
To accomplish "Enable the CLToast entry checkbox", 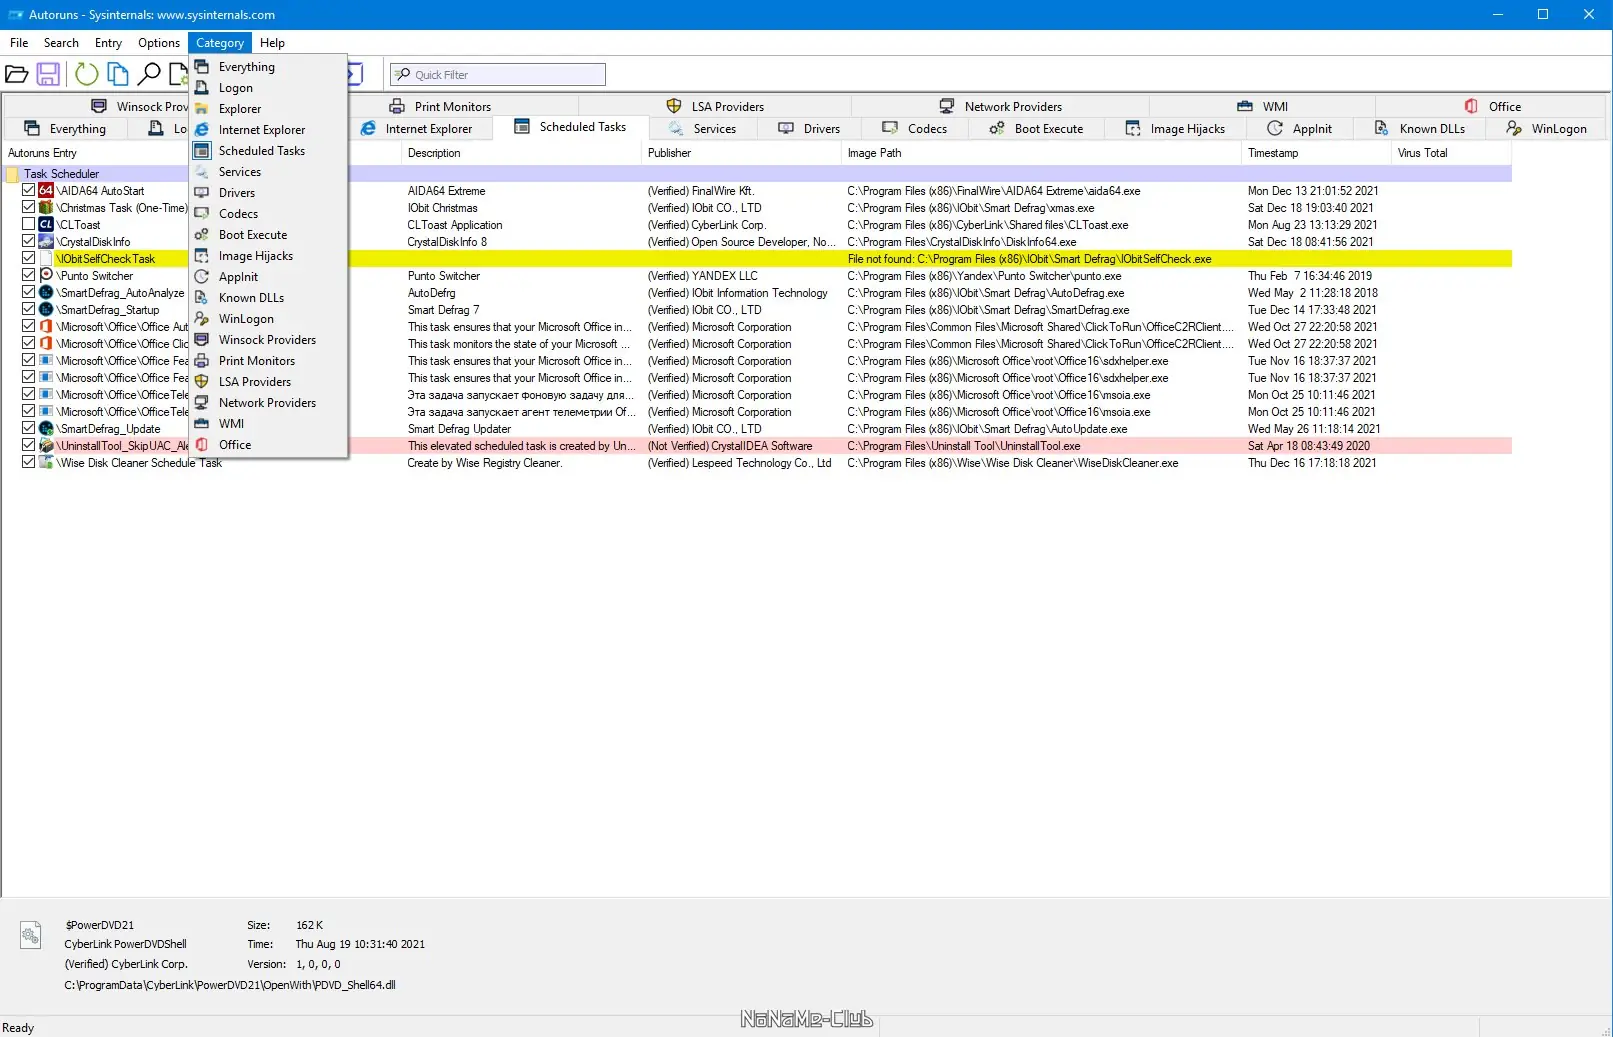I will pos(29,225).
